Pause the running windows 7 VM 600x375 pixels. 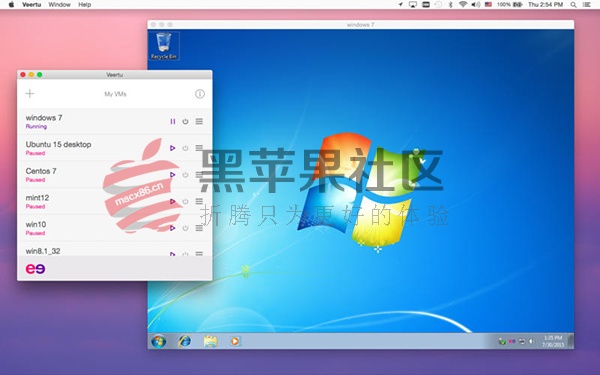point(173,121)
